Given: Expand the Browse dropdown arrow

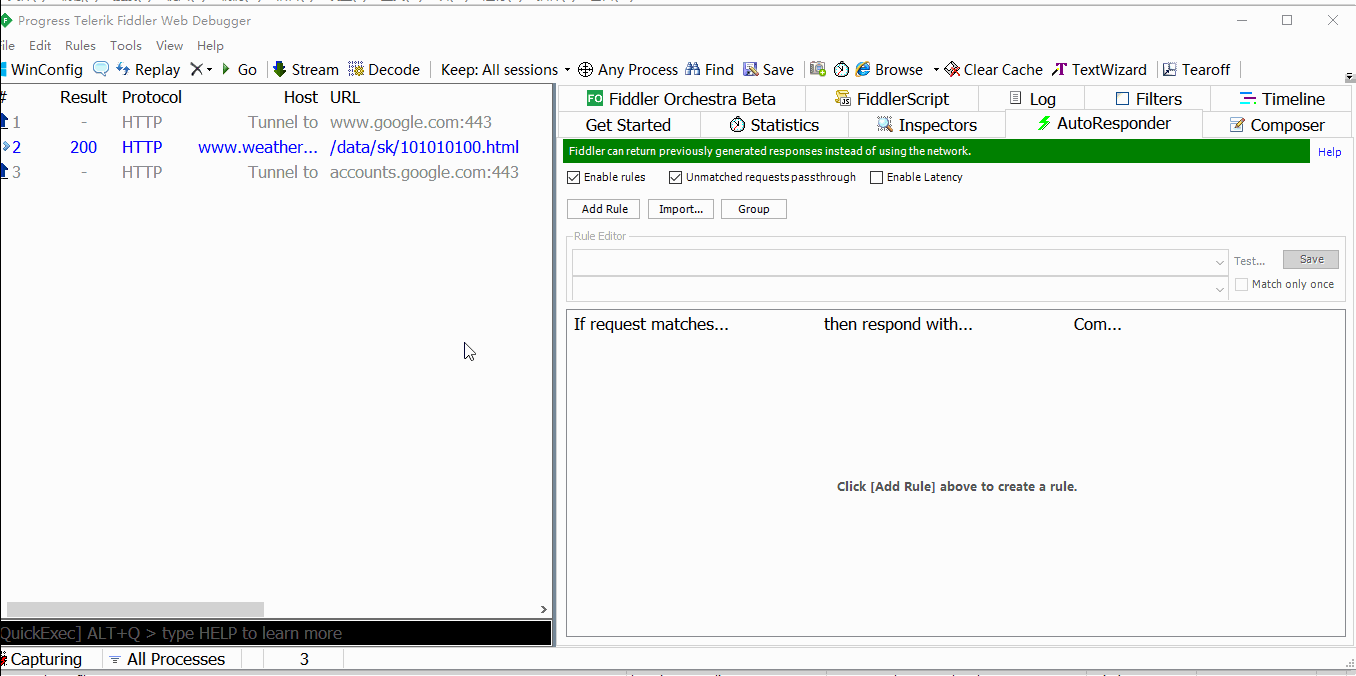Looking at the screenshot, I should (x=936, y=70).
